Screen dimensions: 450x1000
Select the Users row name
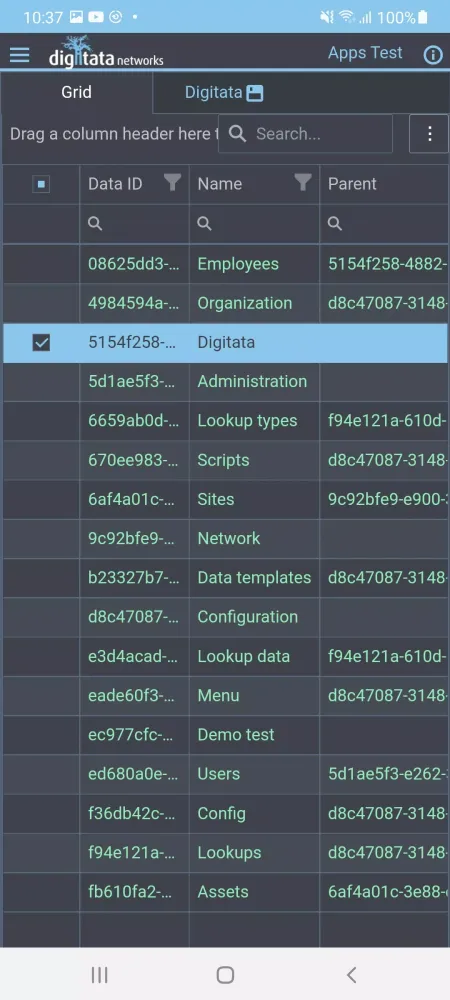219,774
